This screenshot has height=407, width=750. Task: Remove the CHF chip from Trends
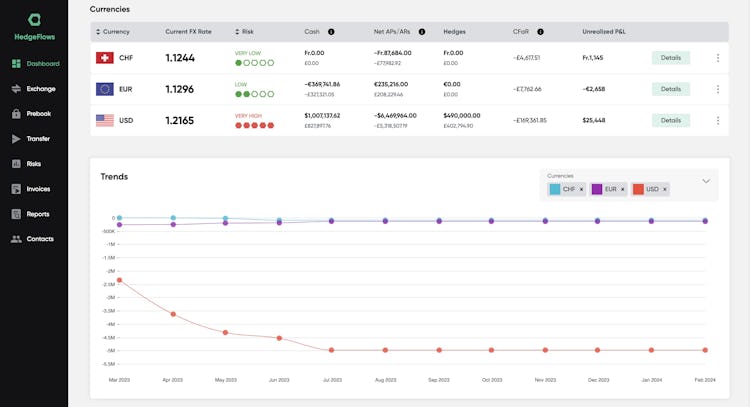click(x=582, y=189)
